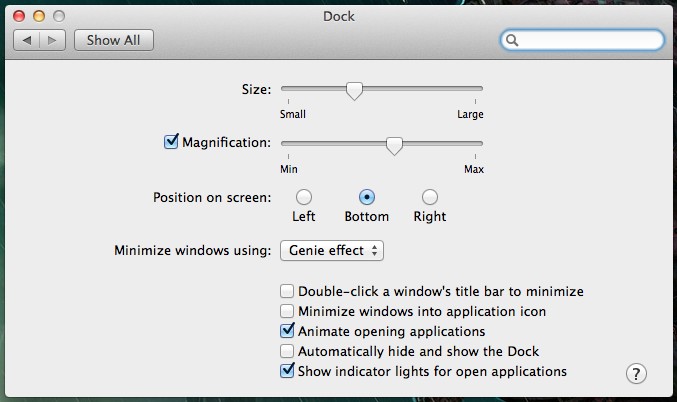Viewport: 677px width, 402px height.
Task: Enable automatically hide and show the Dock
Action: (x=287, y=351)
